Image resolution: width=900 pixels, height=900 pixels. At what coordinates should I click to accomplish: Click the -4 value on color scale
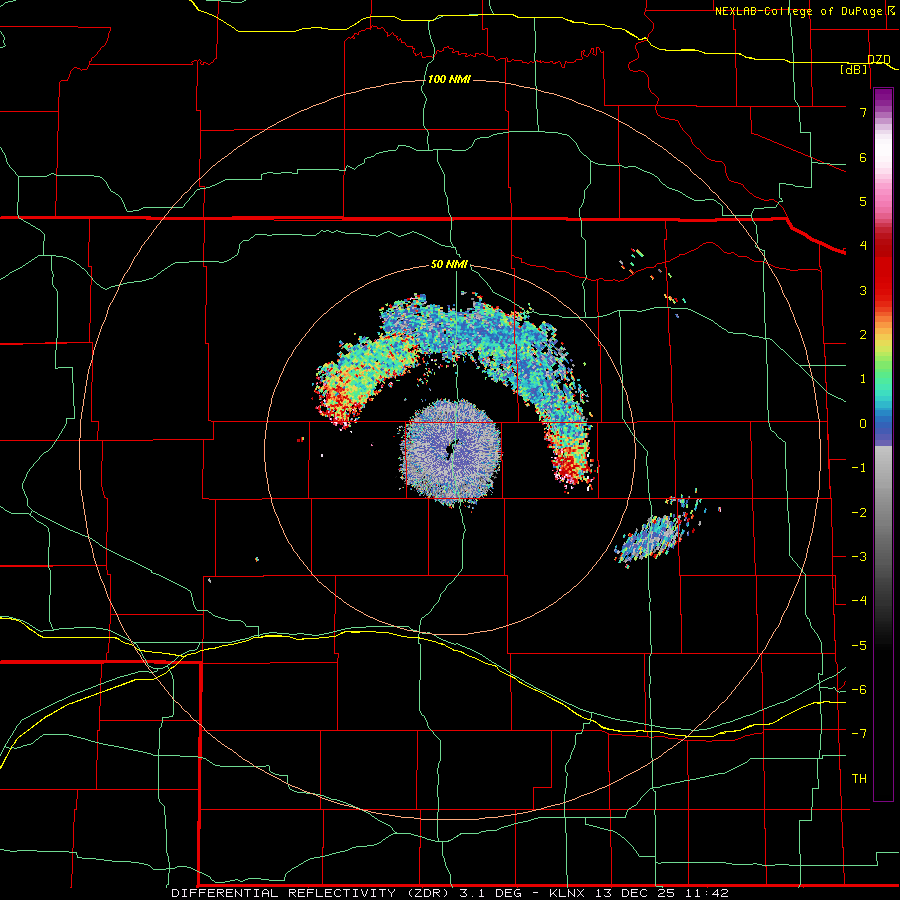[x=859, y=601]
